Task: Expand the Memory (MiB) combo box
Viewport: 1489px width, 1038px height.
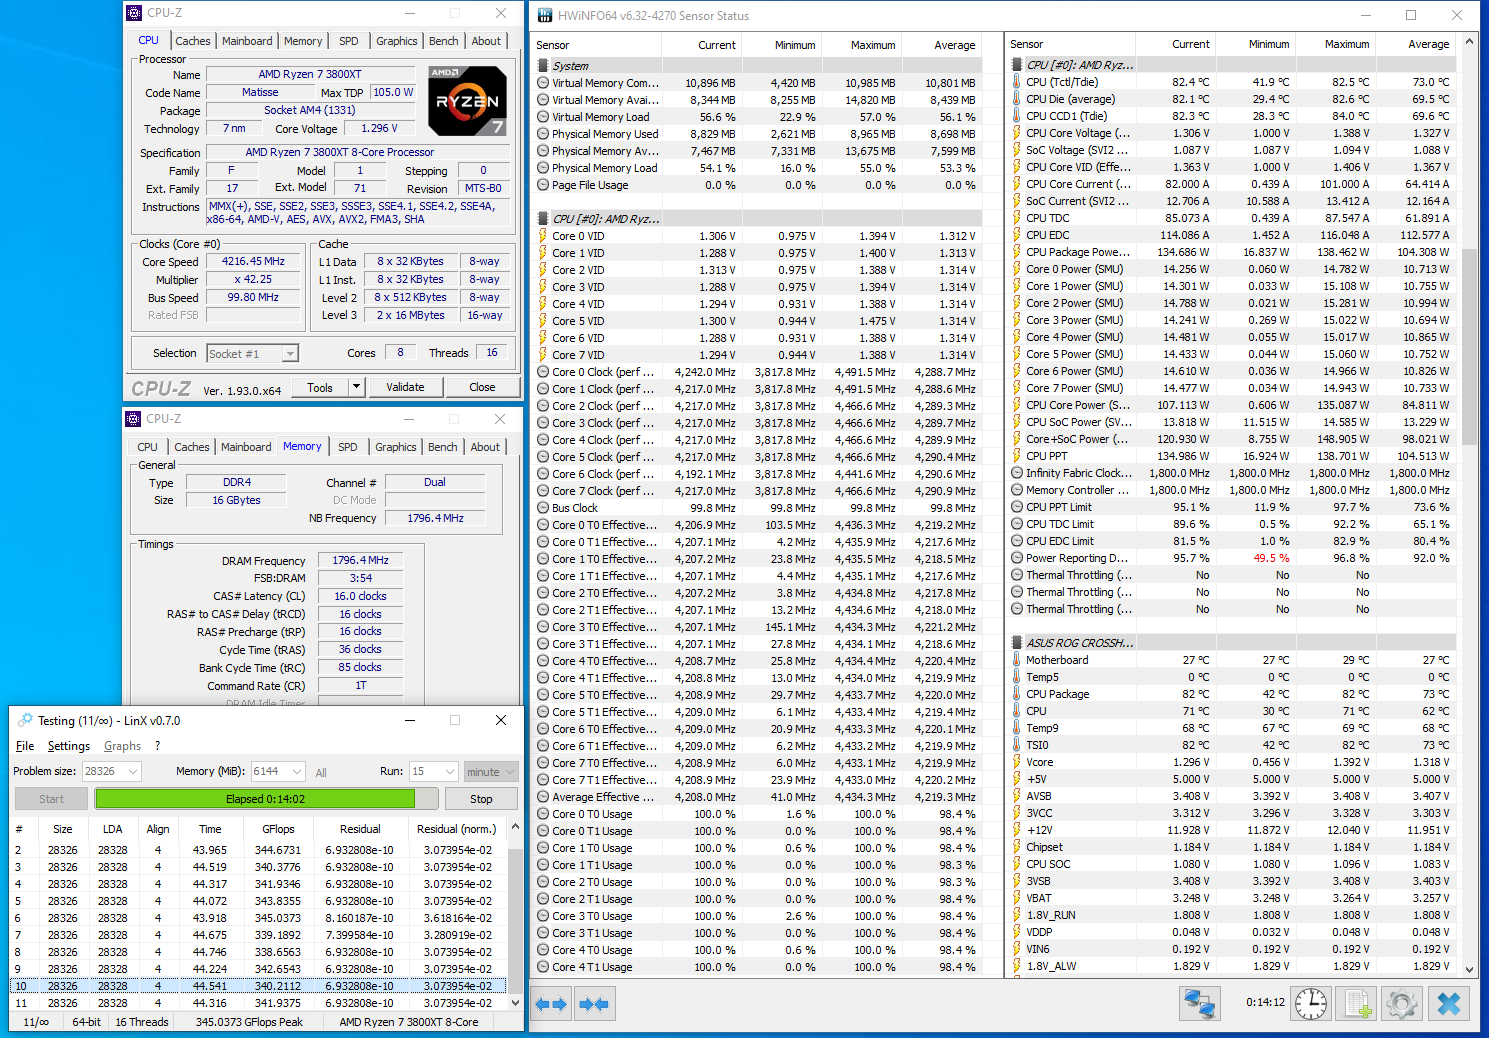Action: click(x=297, y=771)
